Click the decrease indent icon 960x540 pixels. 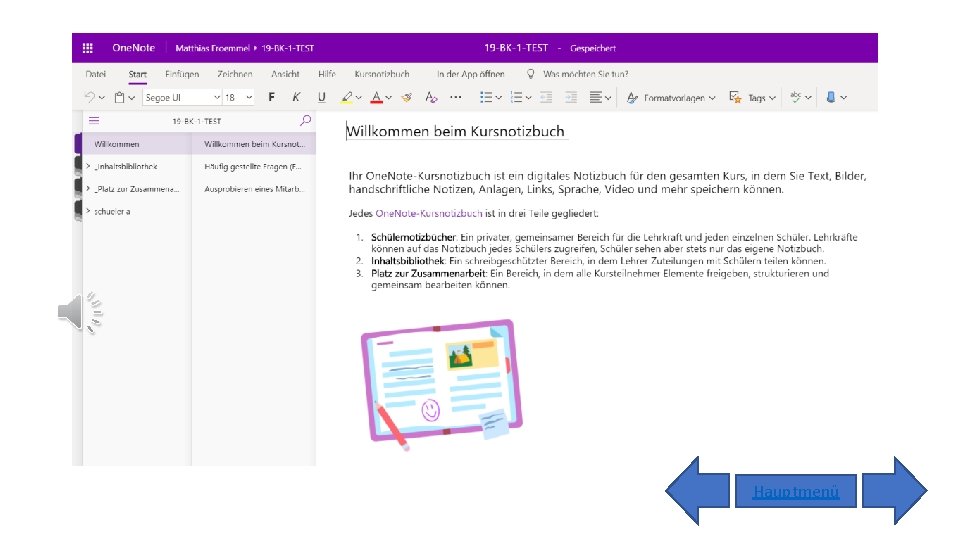(x=546, y=97)
